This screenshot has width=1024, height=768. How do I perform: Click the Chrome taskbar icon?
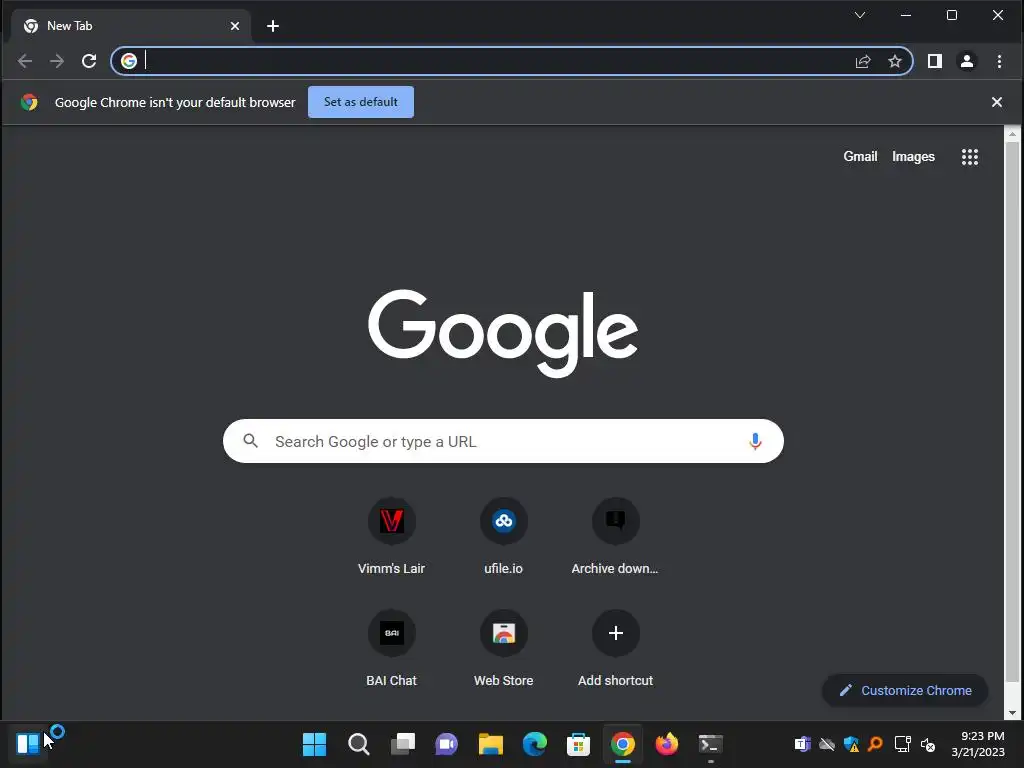[622, 744]
